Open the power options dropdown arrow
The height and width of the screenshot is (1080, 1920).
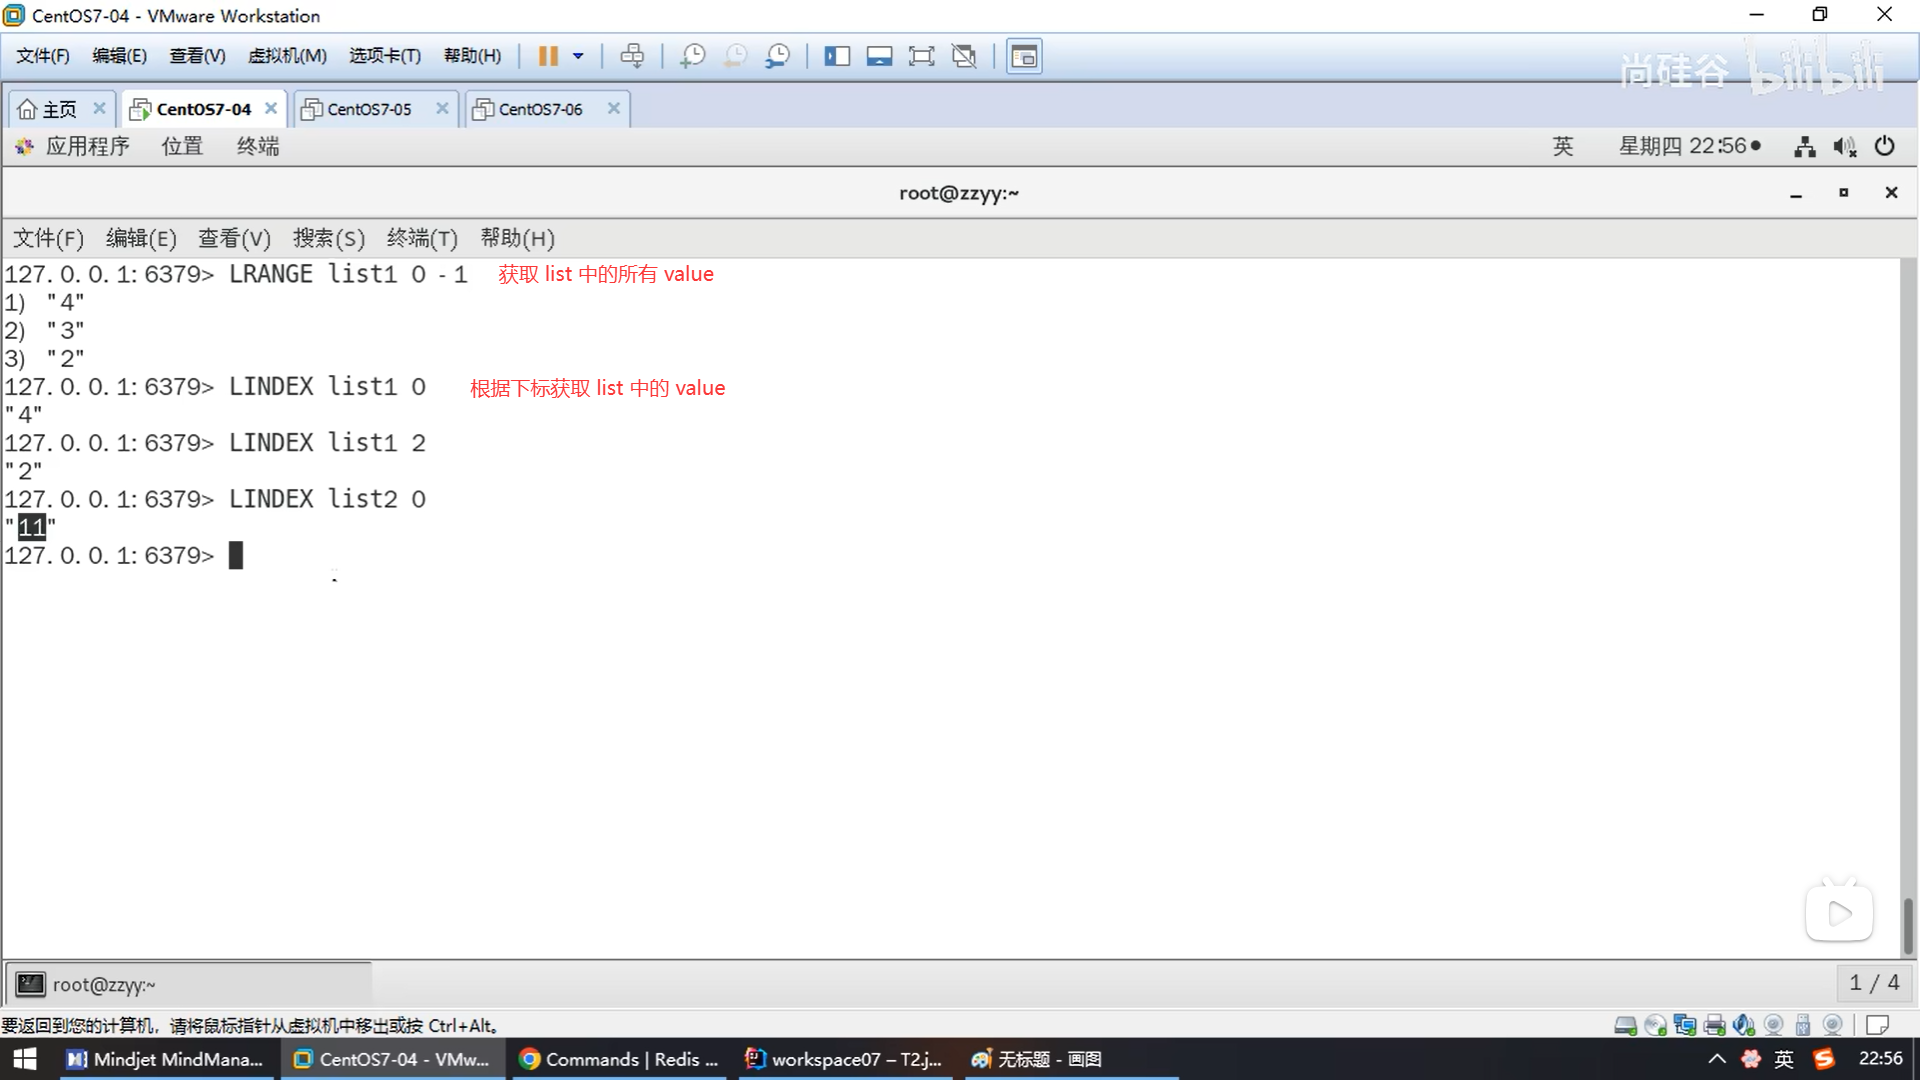pos(578,56)
